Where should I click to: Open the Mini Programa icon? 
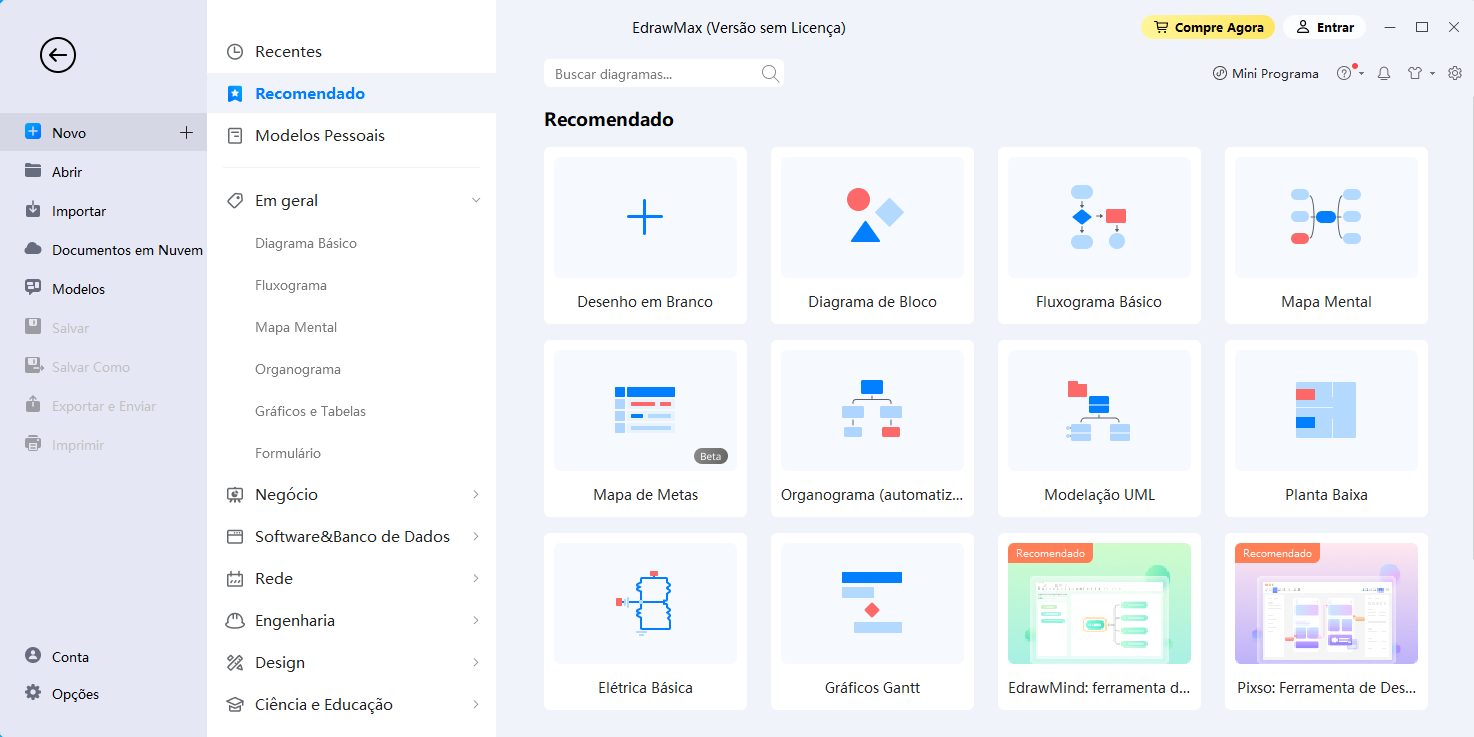[1220, 73]
